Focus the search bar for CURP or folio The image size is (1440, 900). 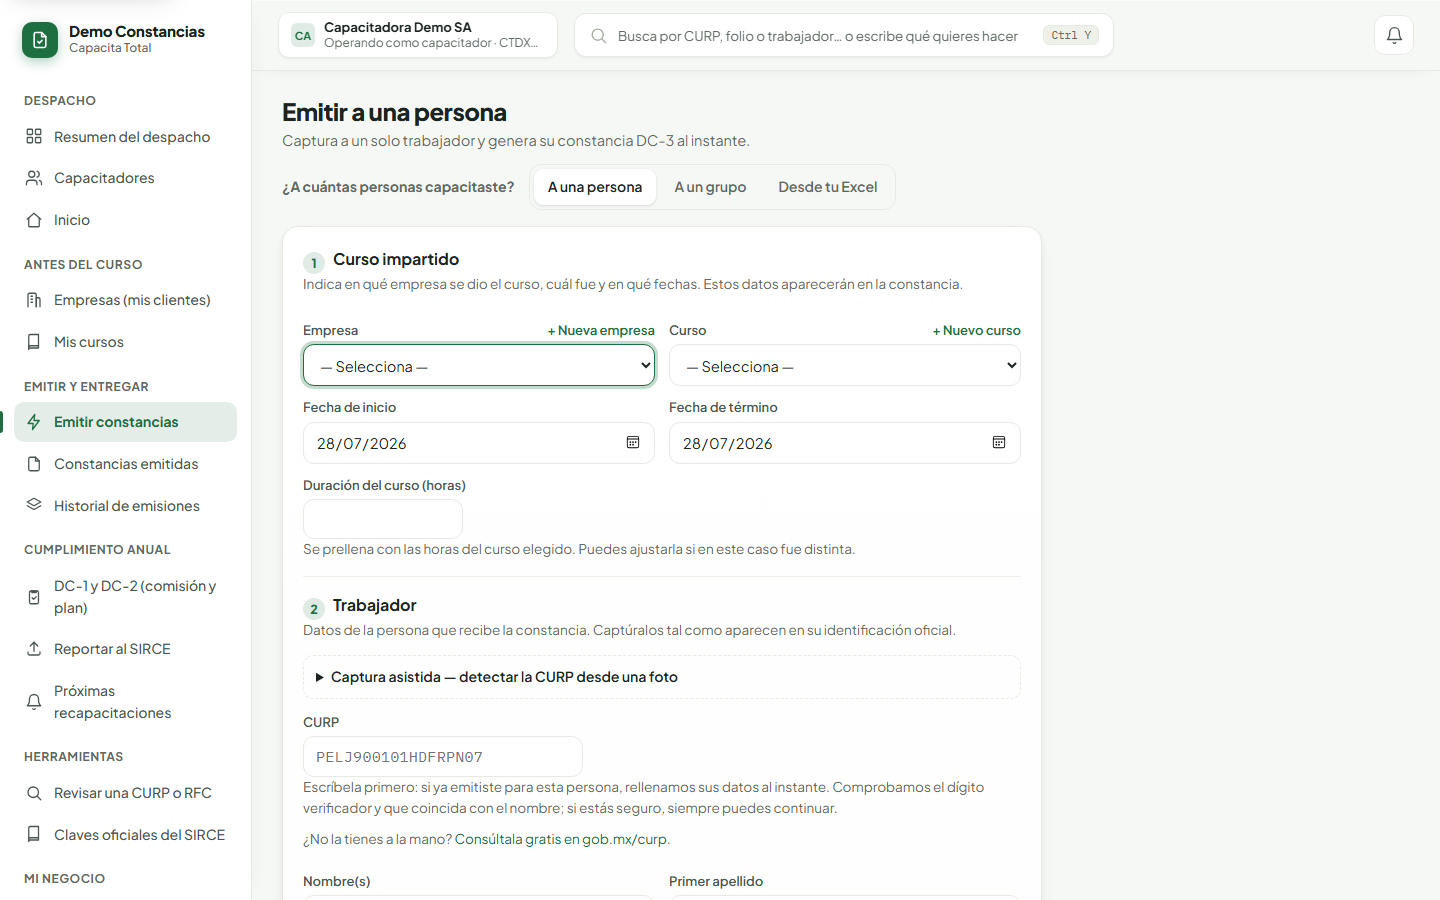844,35
